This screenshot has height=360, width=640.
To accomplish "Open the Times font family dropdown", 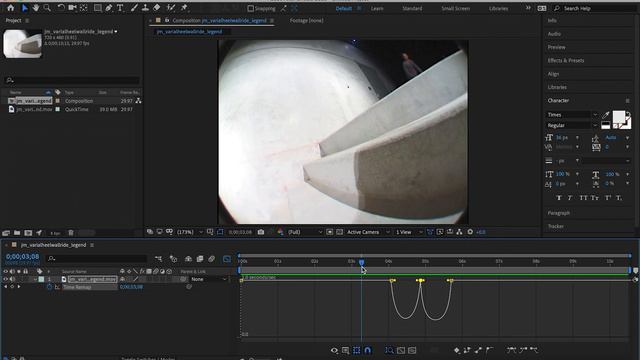I will 572,115.
